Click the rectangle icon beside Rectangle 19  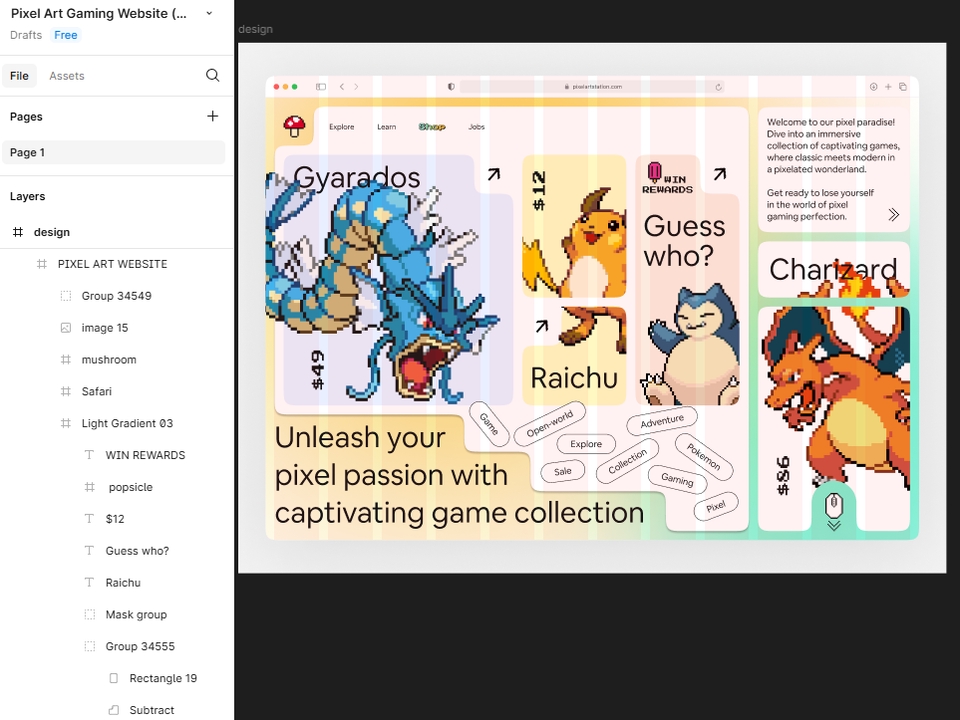(113, 678)
